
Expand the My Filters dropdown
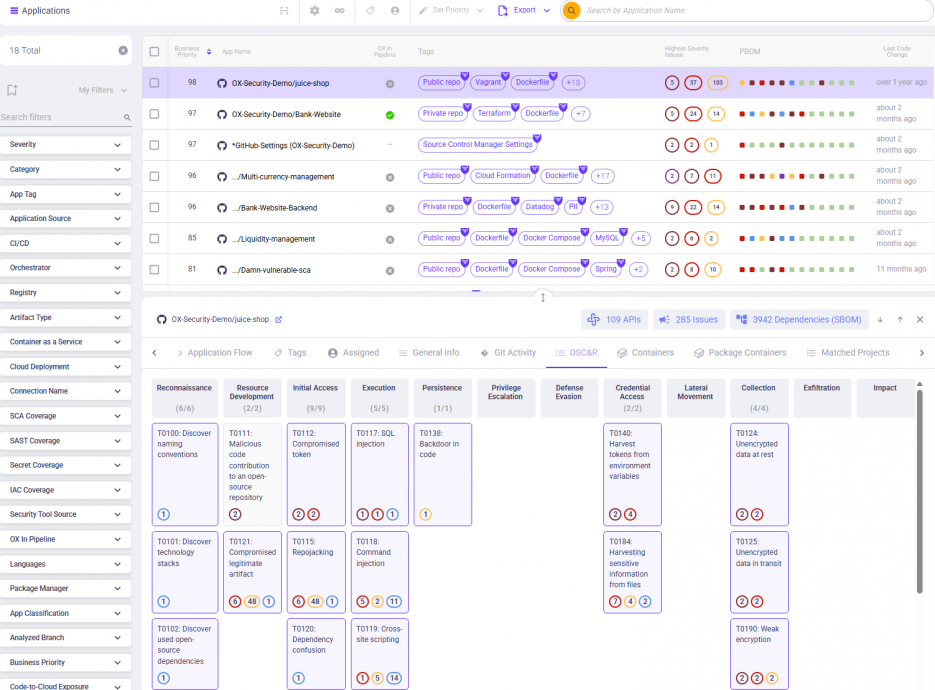click(x=103, y=90)
